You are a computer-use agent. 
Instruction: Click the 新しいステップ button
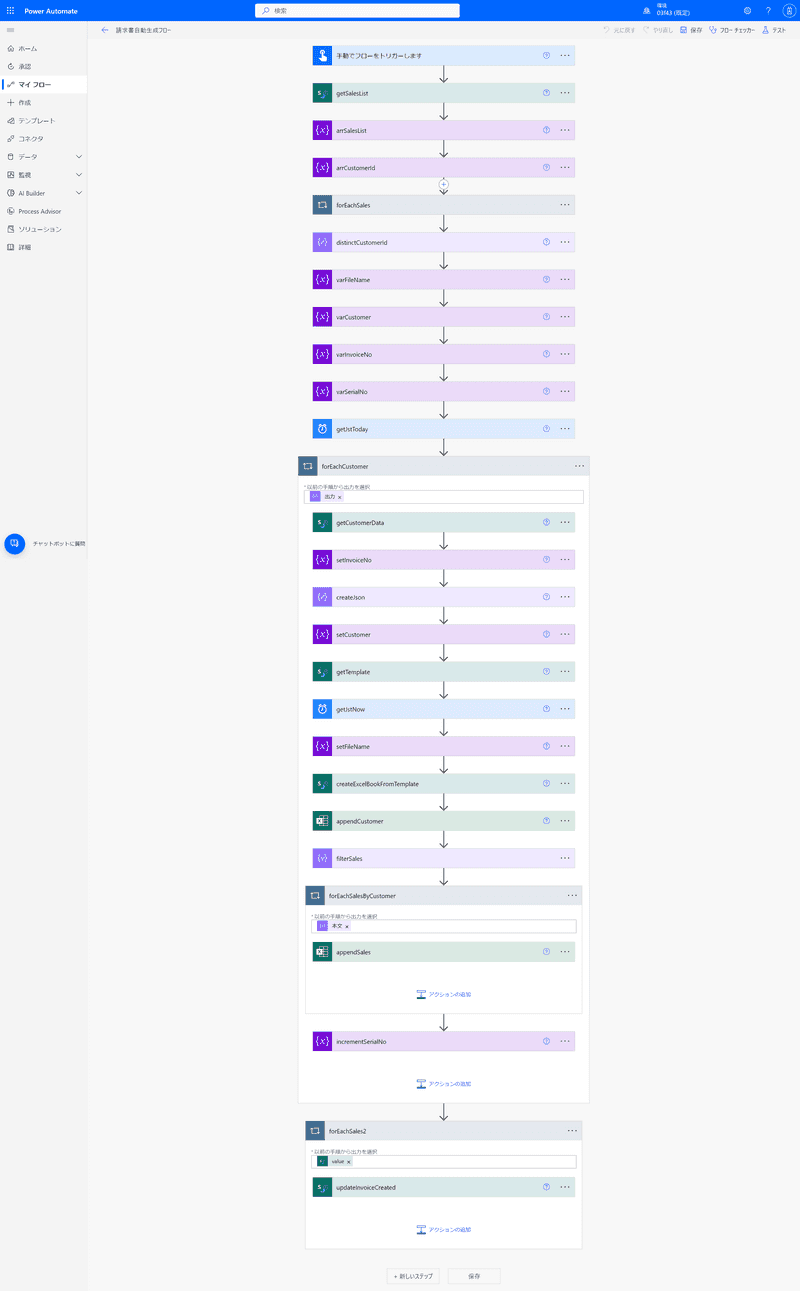(413, 1276)
